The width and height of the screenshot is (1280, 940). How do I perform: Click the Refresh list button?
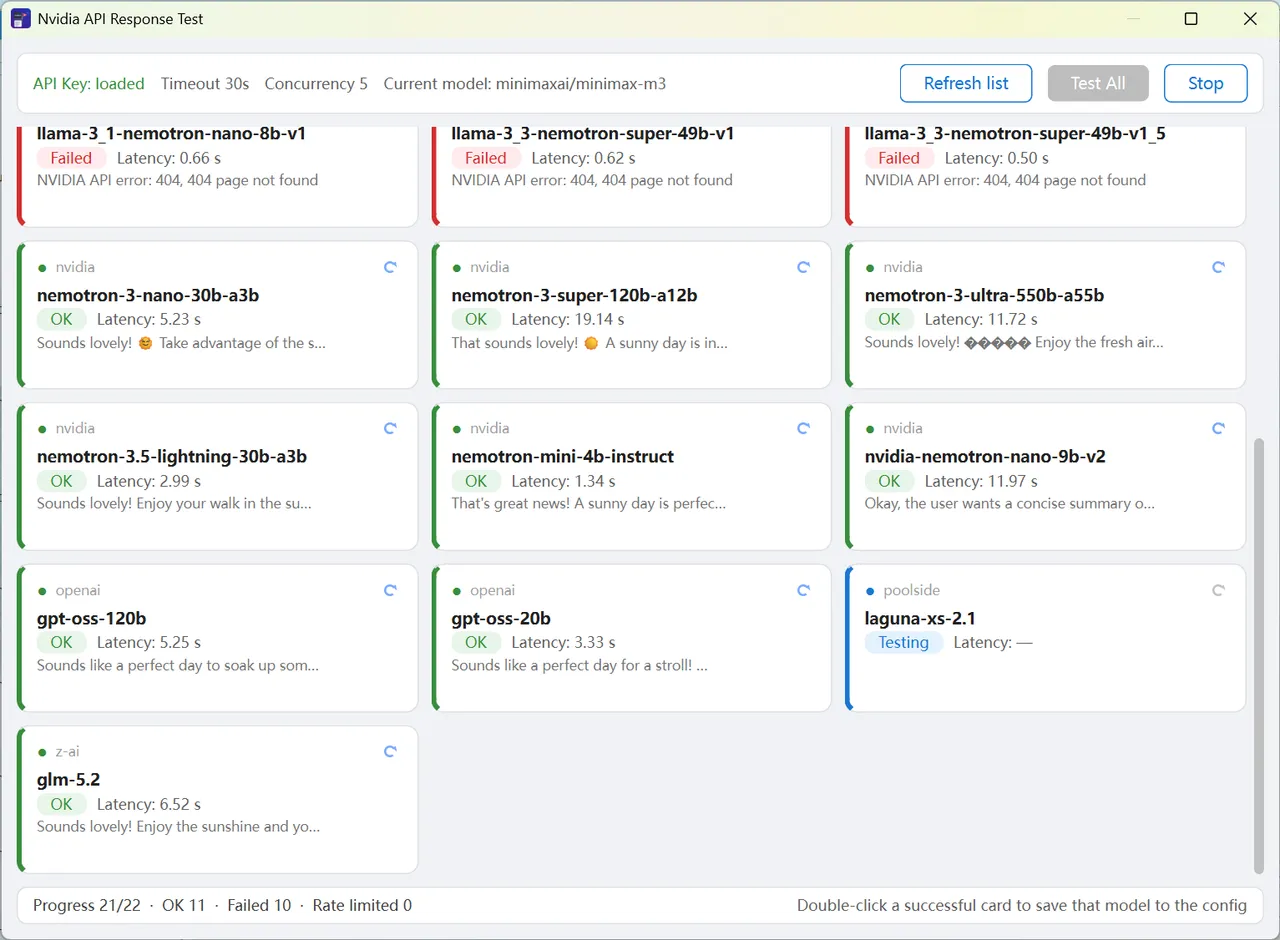coord(966,83)
